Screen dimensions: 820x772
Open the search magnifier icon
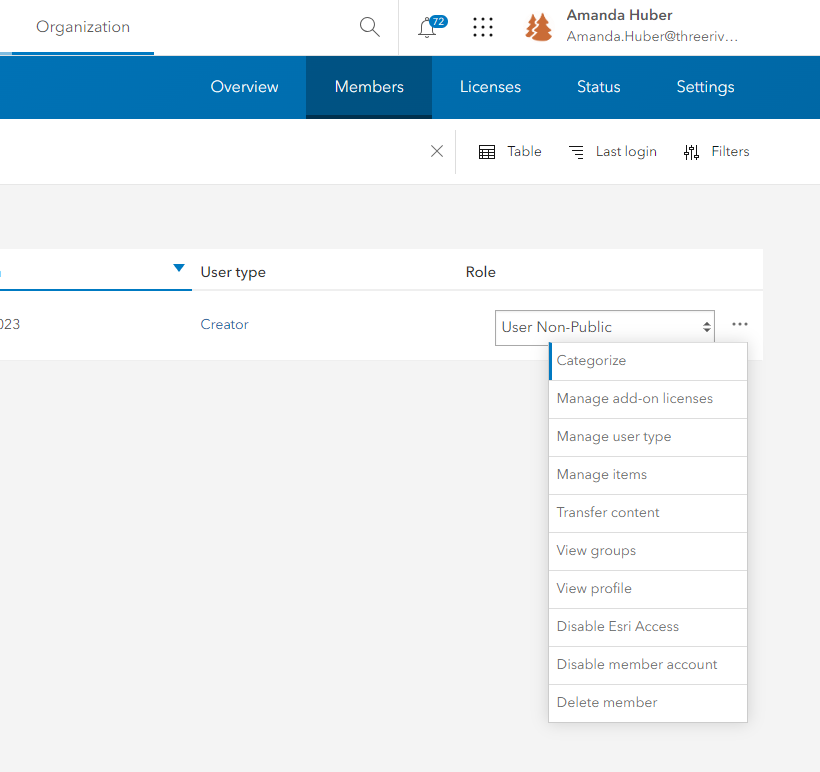click(369, 27)
